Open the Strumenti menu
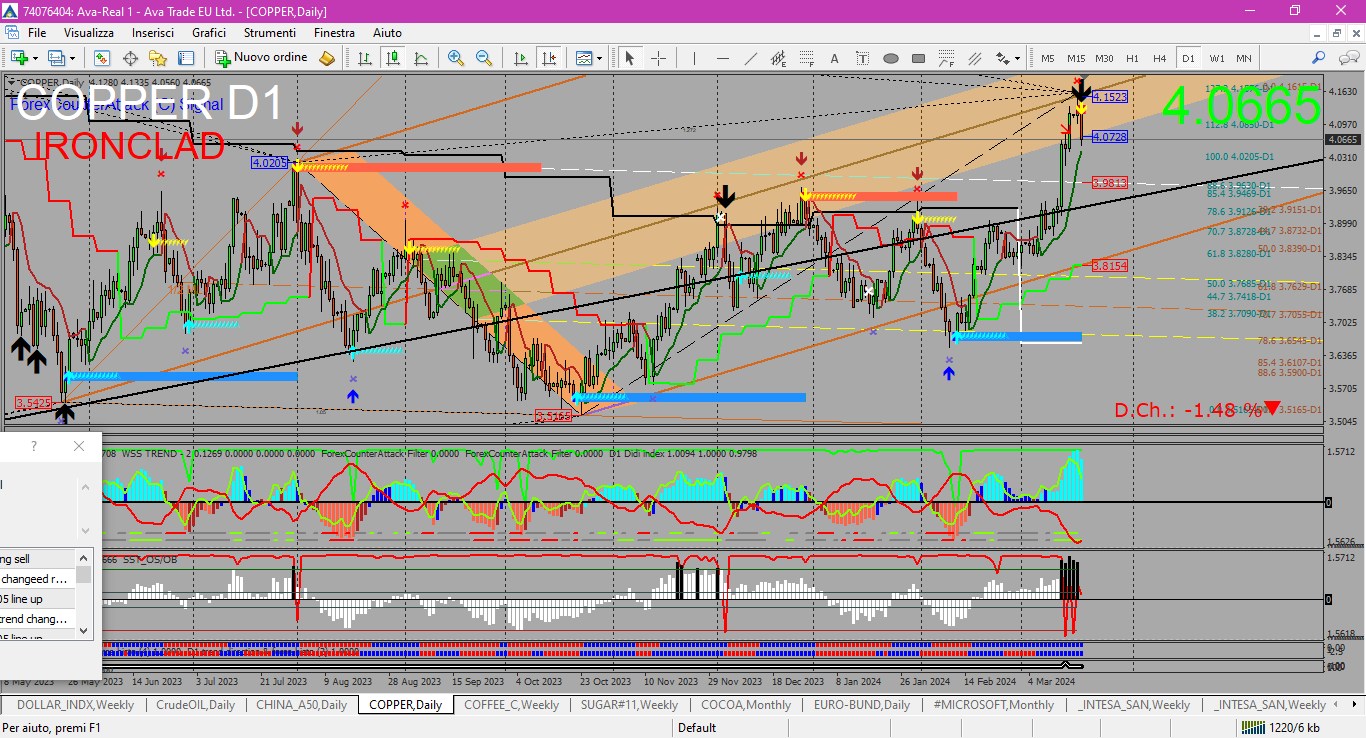Screen dimensions: 1366x738 (270, 33)
